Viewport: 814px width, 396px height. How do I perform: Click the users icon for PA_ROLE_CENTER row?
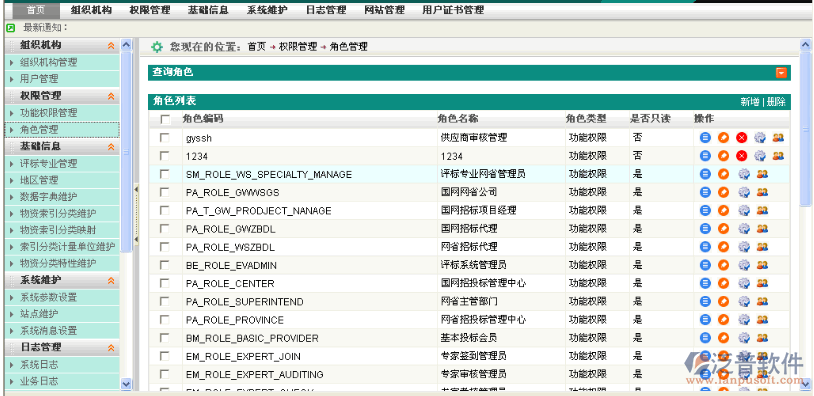(x=762, y=283)
